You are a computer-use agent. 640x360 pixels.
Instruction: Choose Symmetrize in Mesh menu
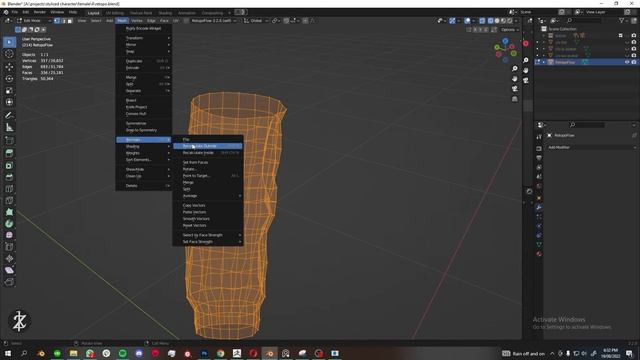tap(144, 123)
